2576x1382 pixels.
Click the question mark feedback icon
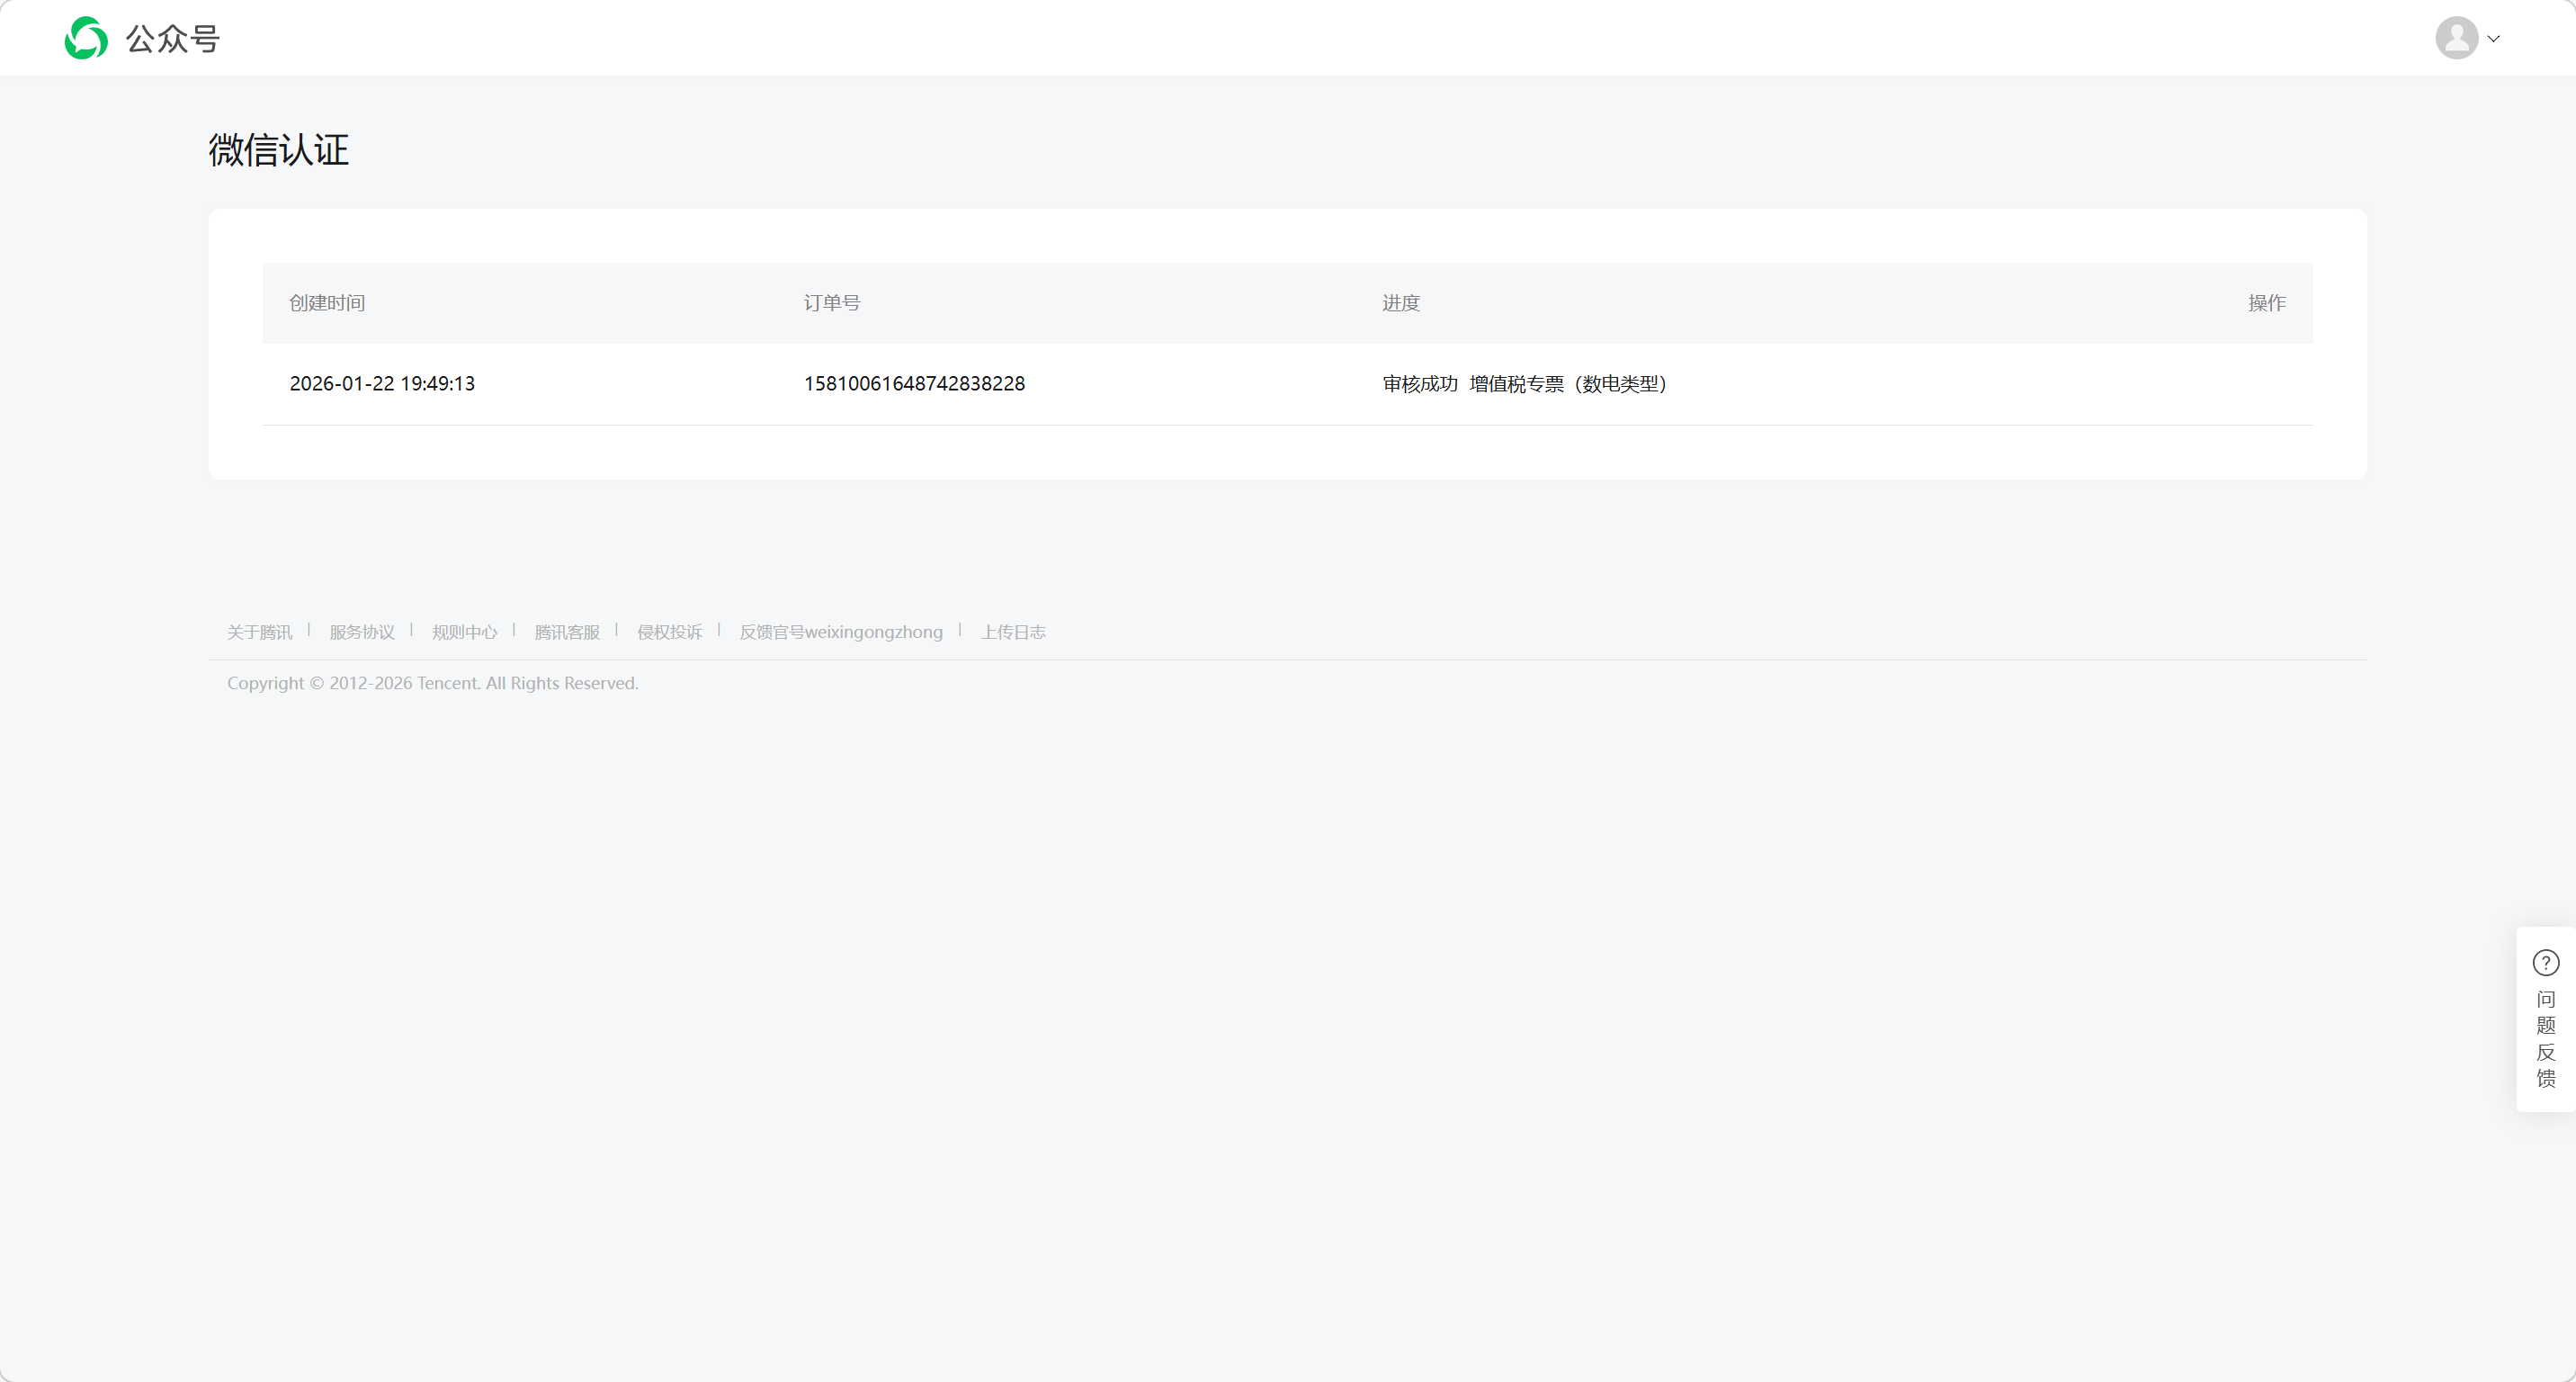(x=2545, y=962)
